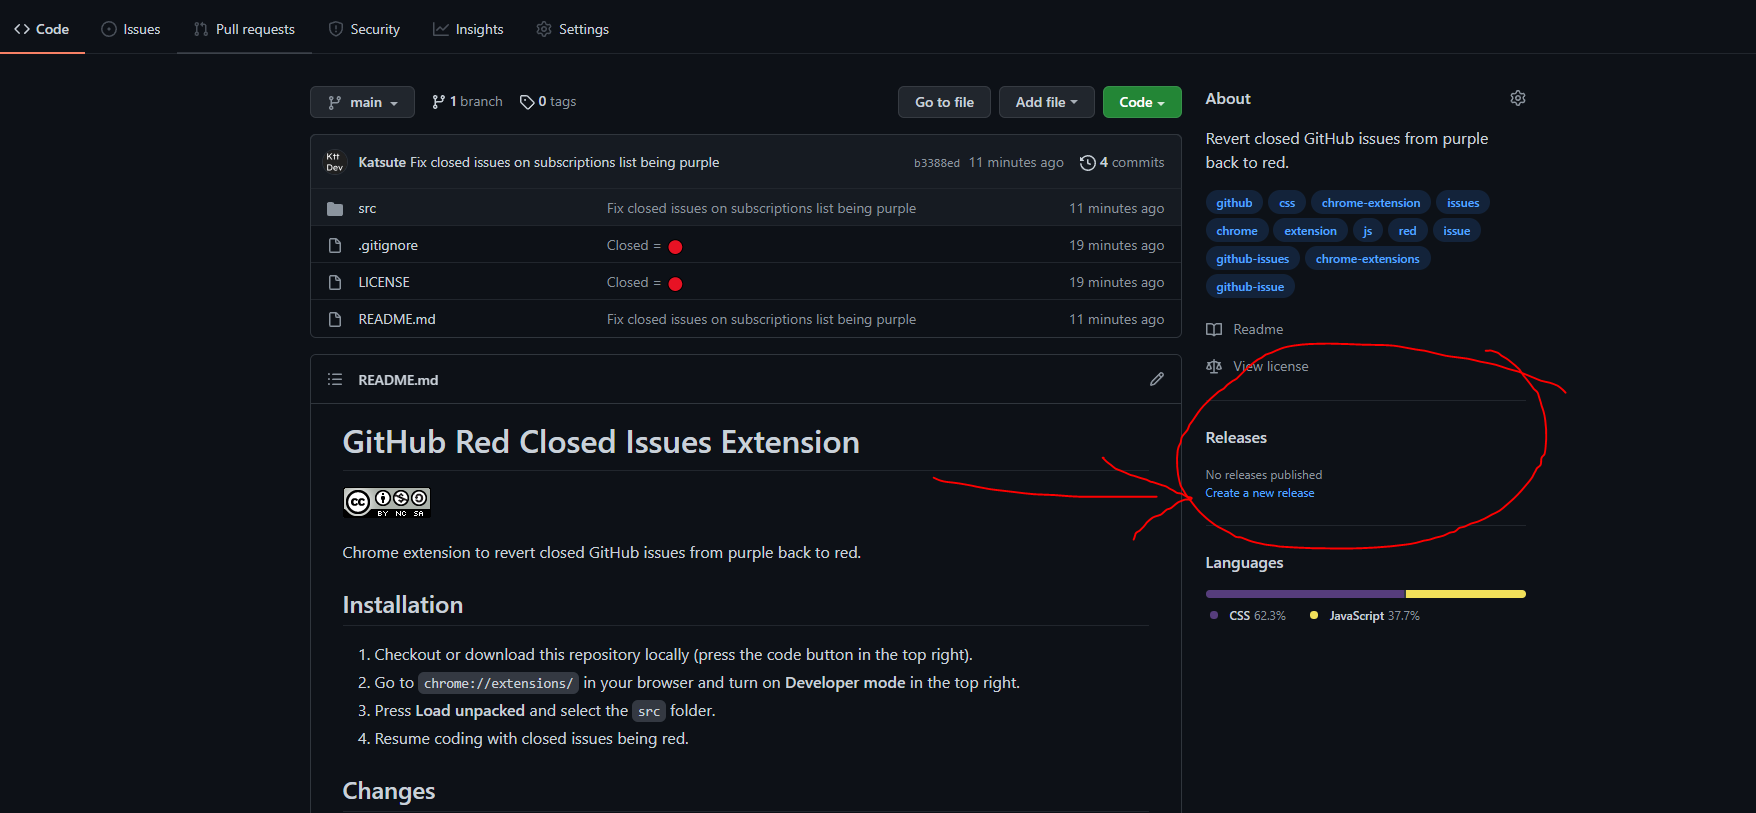This screenshot has width=1756, height=813.
Task: Open src row commit message link
Action: pos(761,208)
